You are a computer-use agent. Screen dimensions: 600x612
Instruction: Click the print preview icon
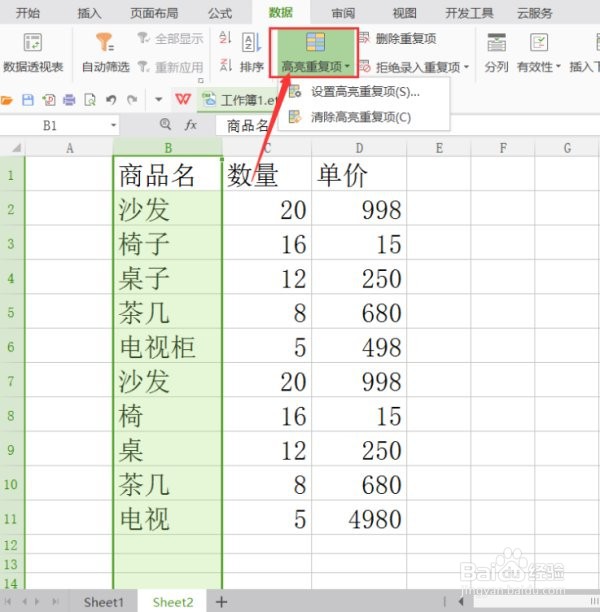90,100
